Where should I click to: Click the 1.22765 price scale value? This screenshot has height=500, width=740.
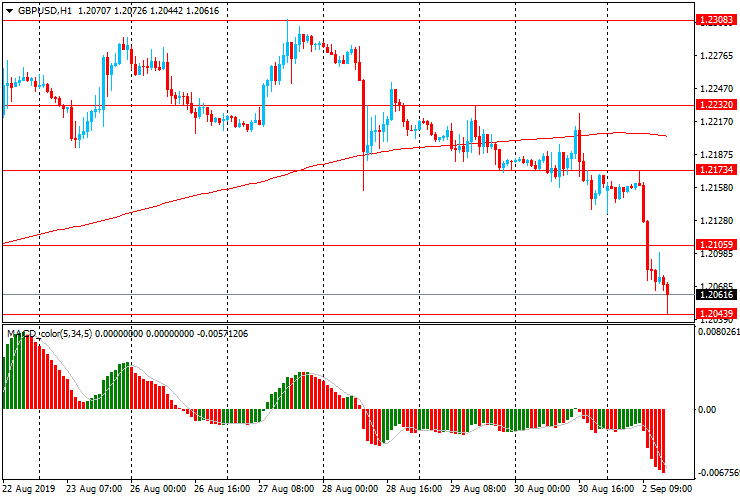tap(717, 56)
